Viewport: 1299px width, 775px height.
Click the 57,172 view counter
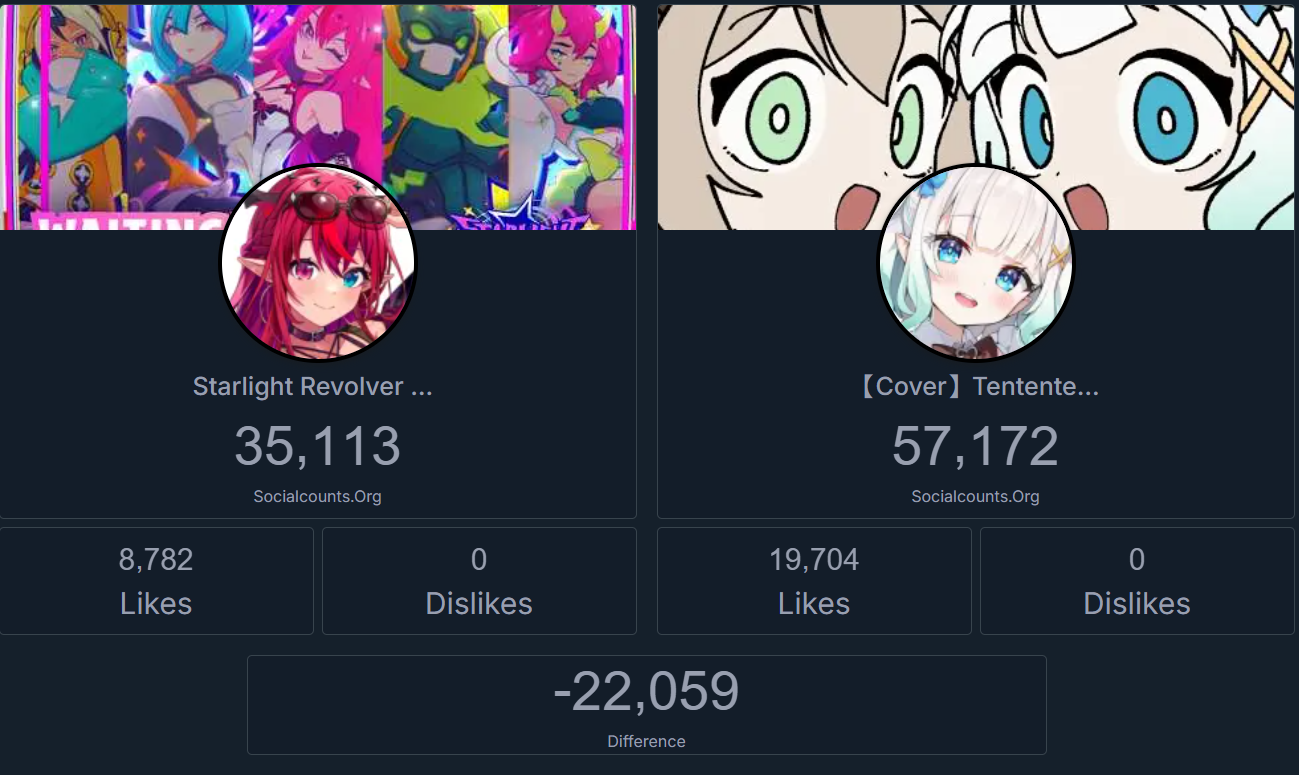(975, 446)
